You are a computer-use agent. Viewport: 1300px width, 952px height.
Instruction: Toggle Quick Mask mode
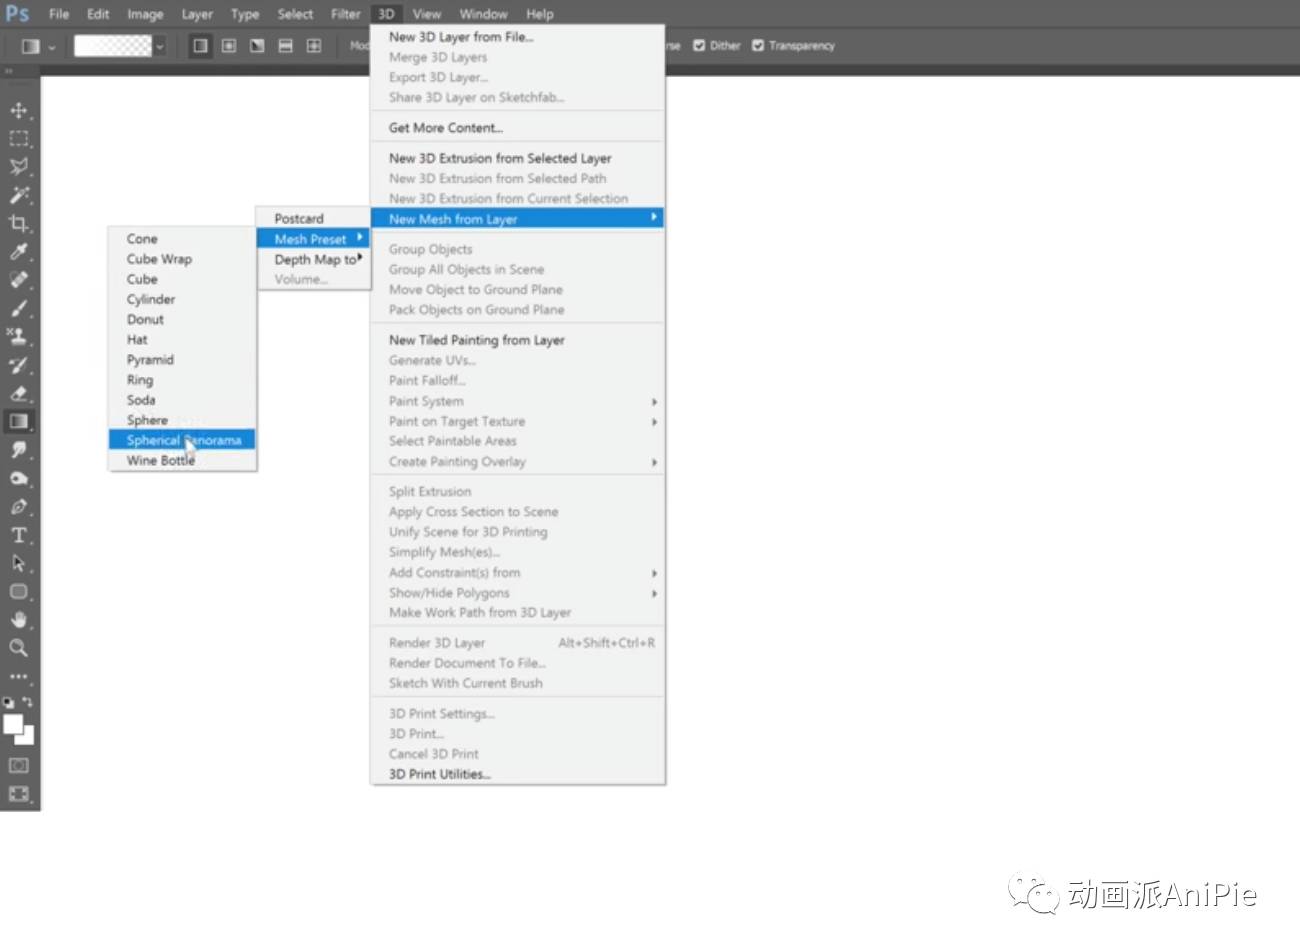19,765
